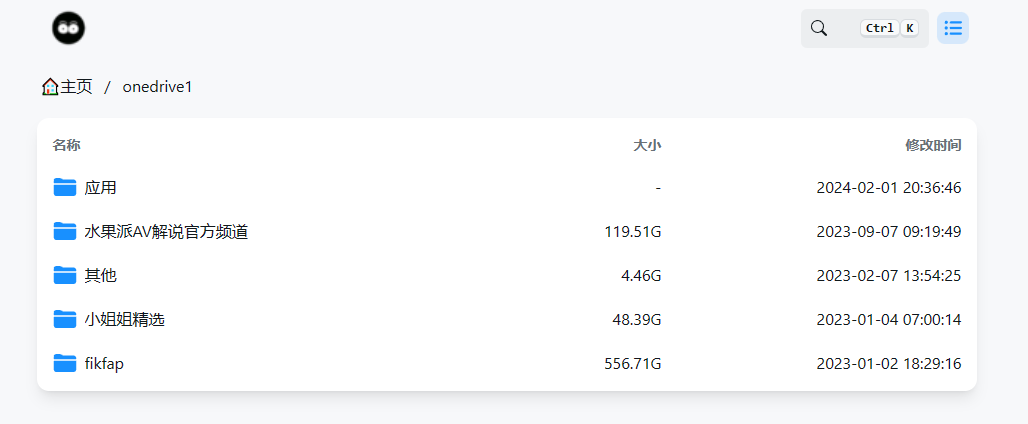
Task: Click the site logo in top-left corner
Action: point(69,28)
